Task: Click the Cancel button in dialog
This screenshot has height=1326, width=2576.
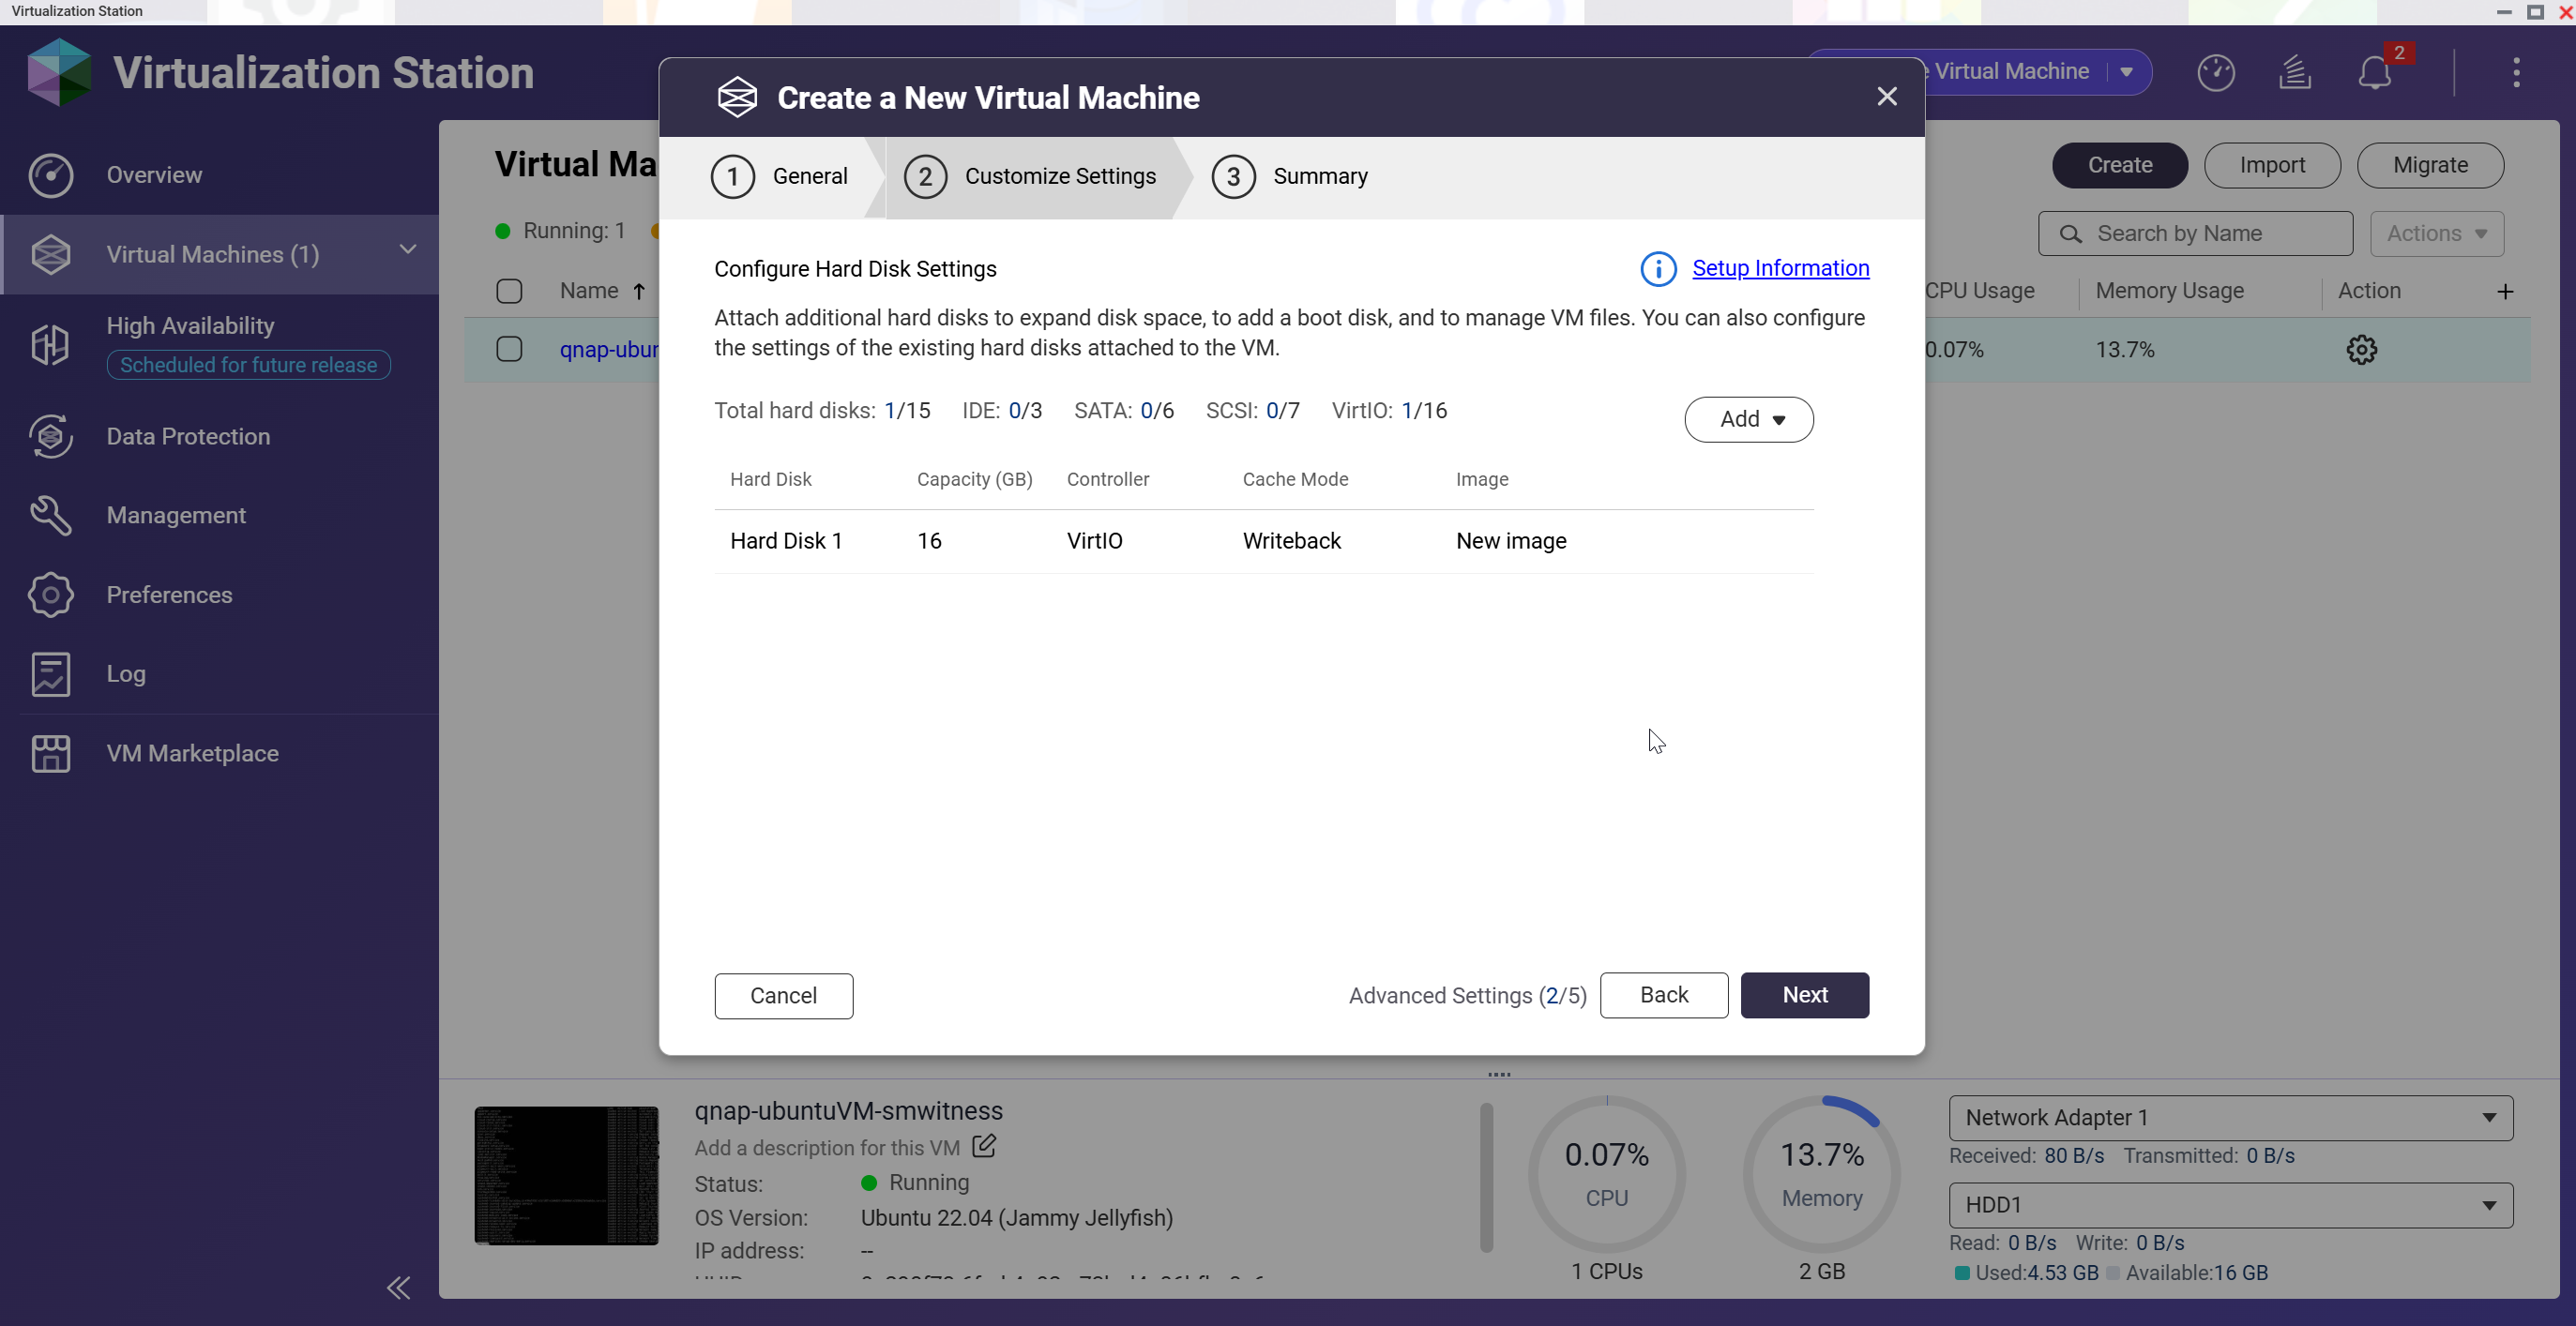Action: [x=783, y=995]
